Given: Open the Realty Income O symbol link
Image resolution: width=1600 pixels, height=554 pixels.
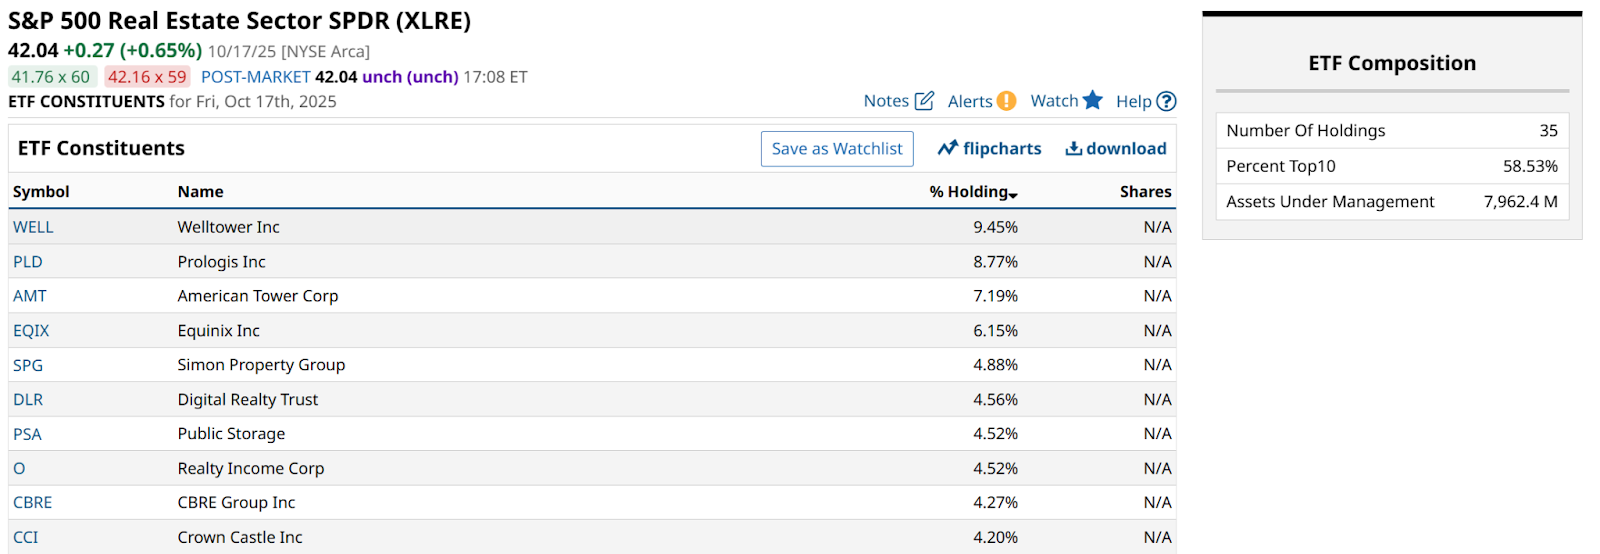Looking at the screenshot, I should pyautogui.click(x=19, y=469).
